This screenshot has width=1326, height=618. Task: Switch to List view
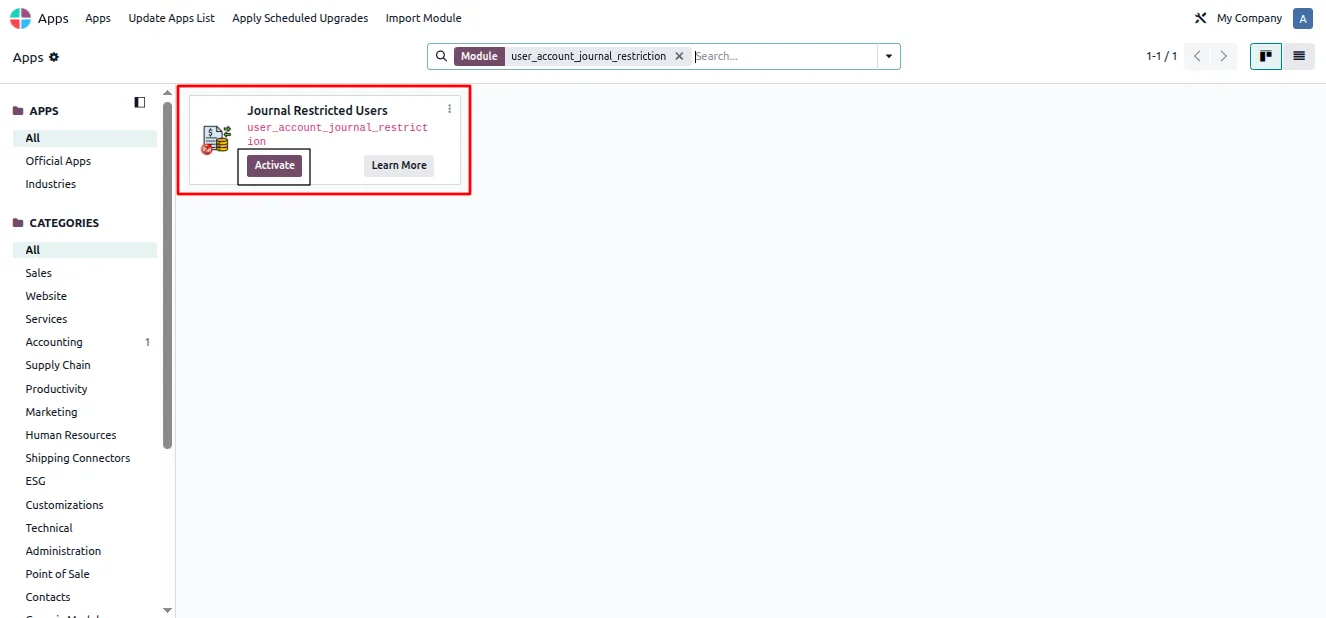pyautogui.click(x=1299, y=56)
